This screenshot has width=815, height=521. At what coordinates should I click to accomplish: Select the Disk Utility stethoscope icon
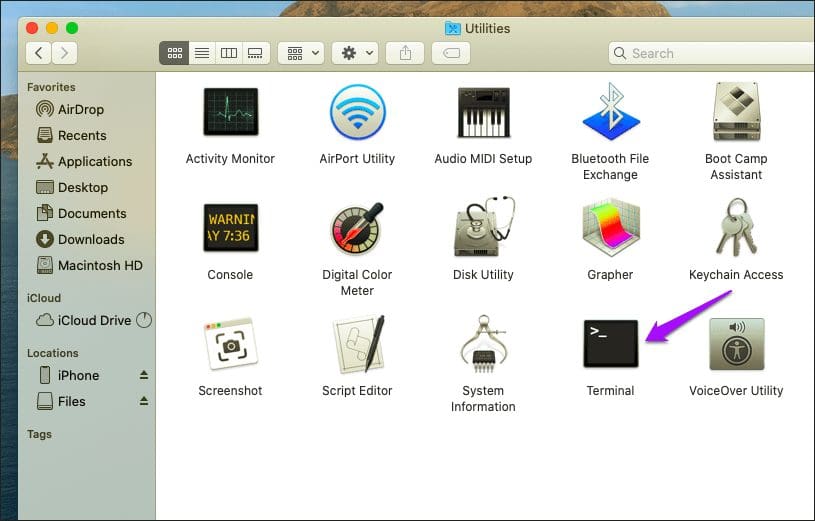pos(483,226)
